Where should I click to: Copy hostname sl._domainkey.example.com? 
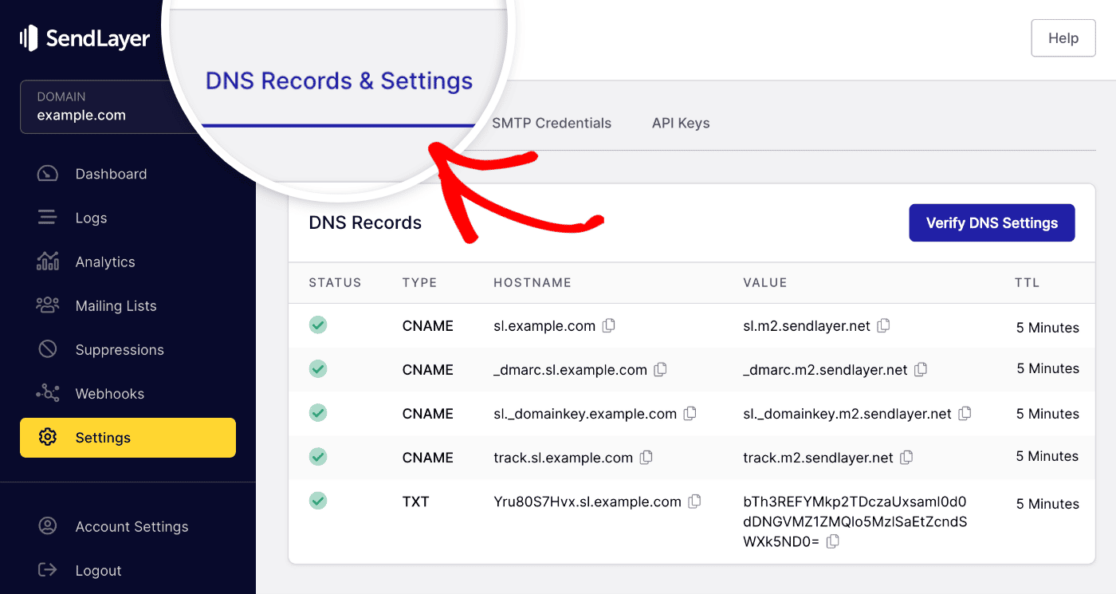point(690,413)
